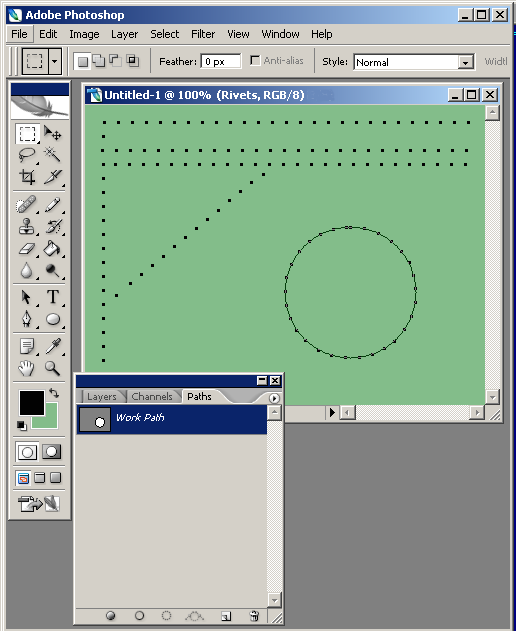
Task: Open the Filter menu
Action: 203,34
